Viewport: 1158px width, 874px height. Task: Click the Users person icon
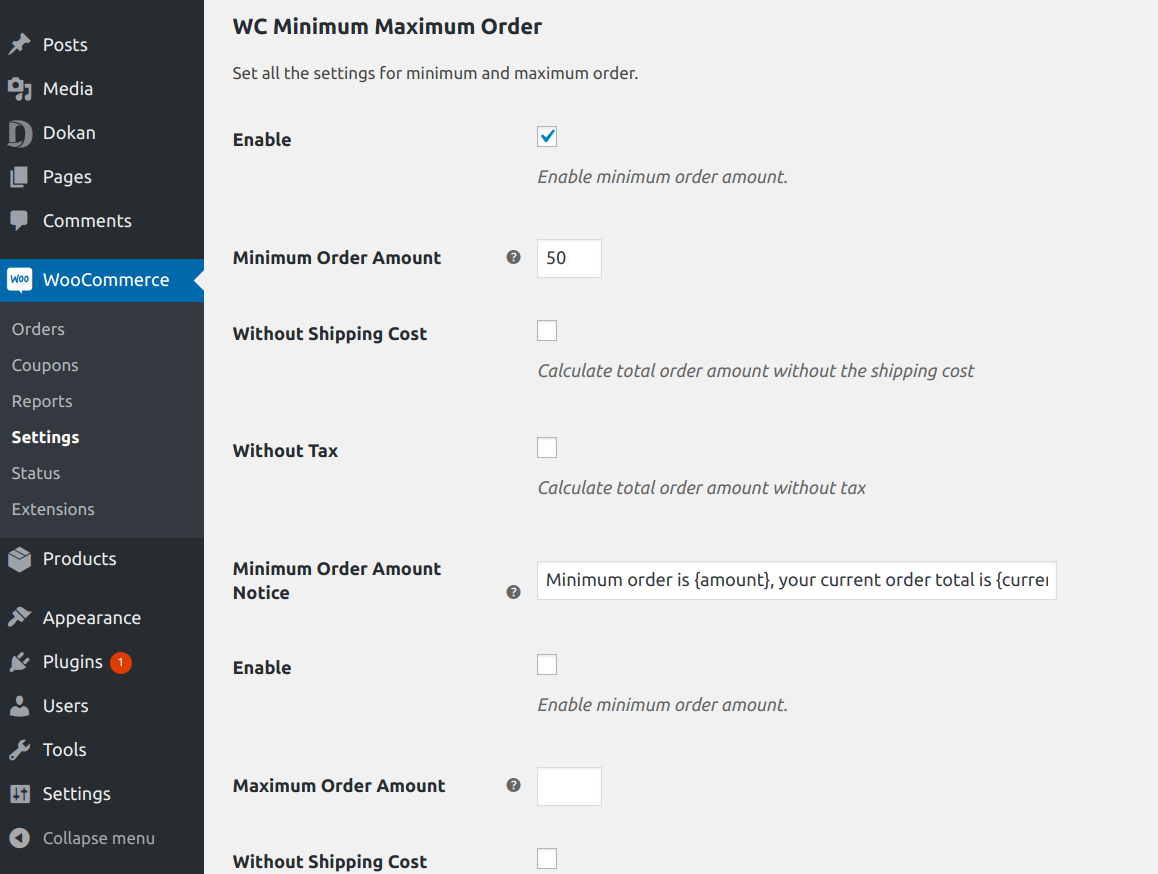tap(20, 706)
